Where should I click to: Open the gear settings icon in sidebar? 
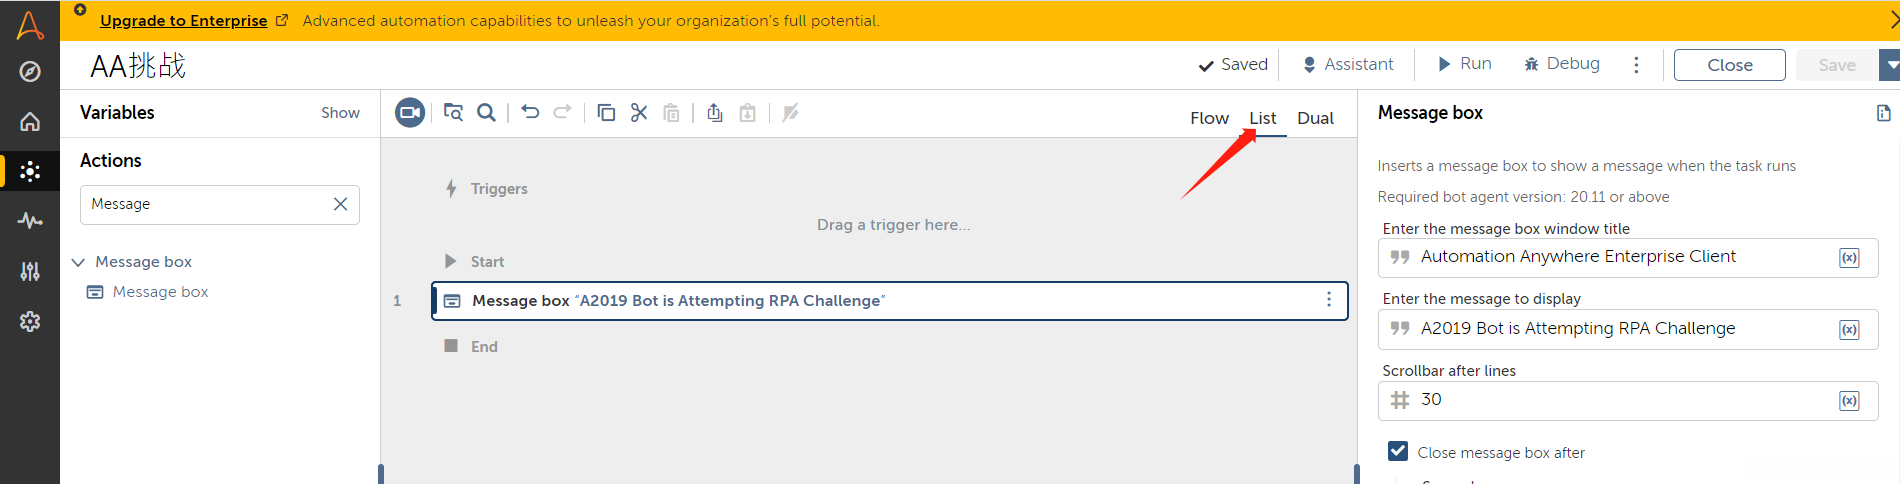(30, 322)
